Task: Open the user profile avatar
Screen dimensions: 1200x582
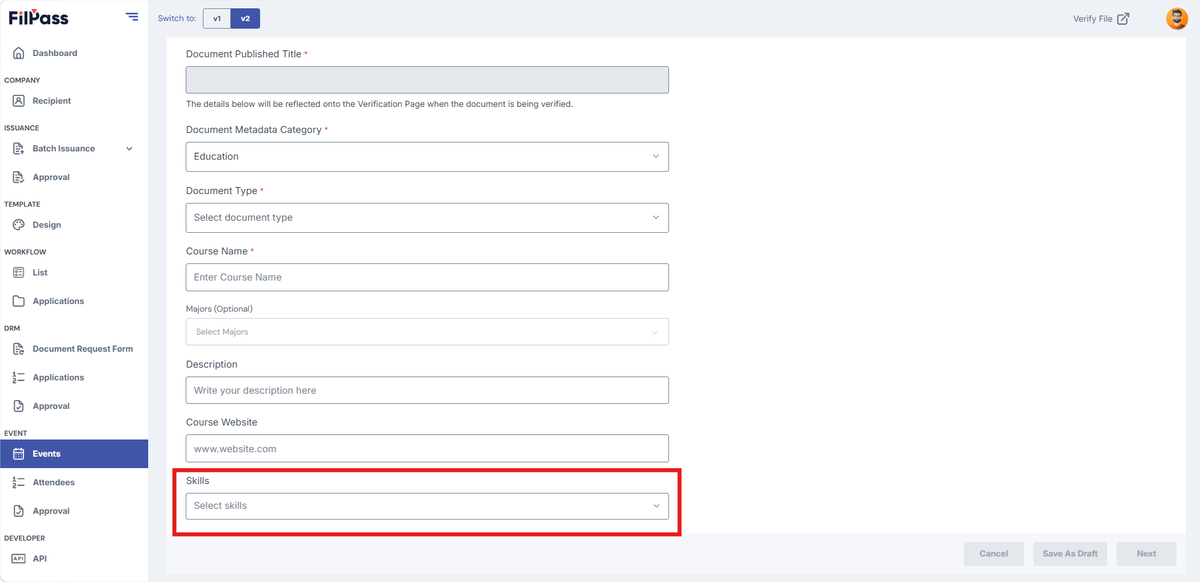Action: [x=1177, y=18]
